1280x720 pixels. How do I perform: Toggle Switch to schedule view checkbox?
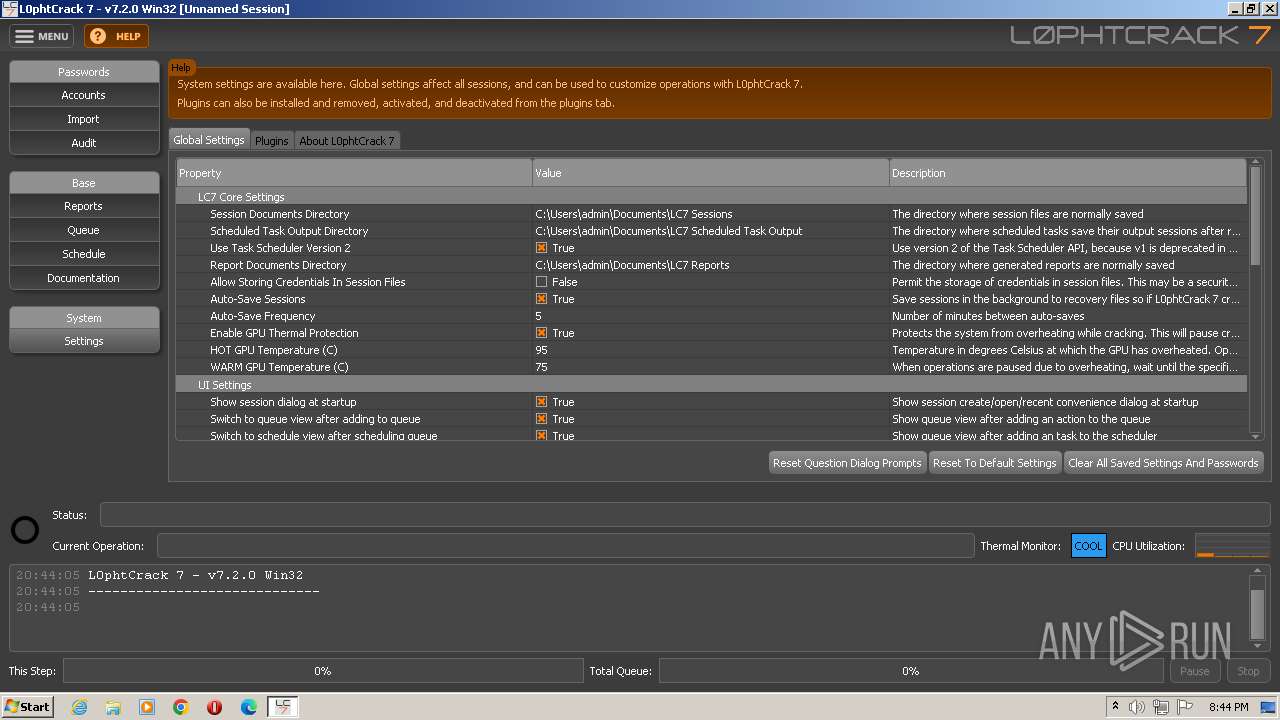(541, 436)
